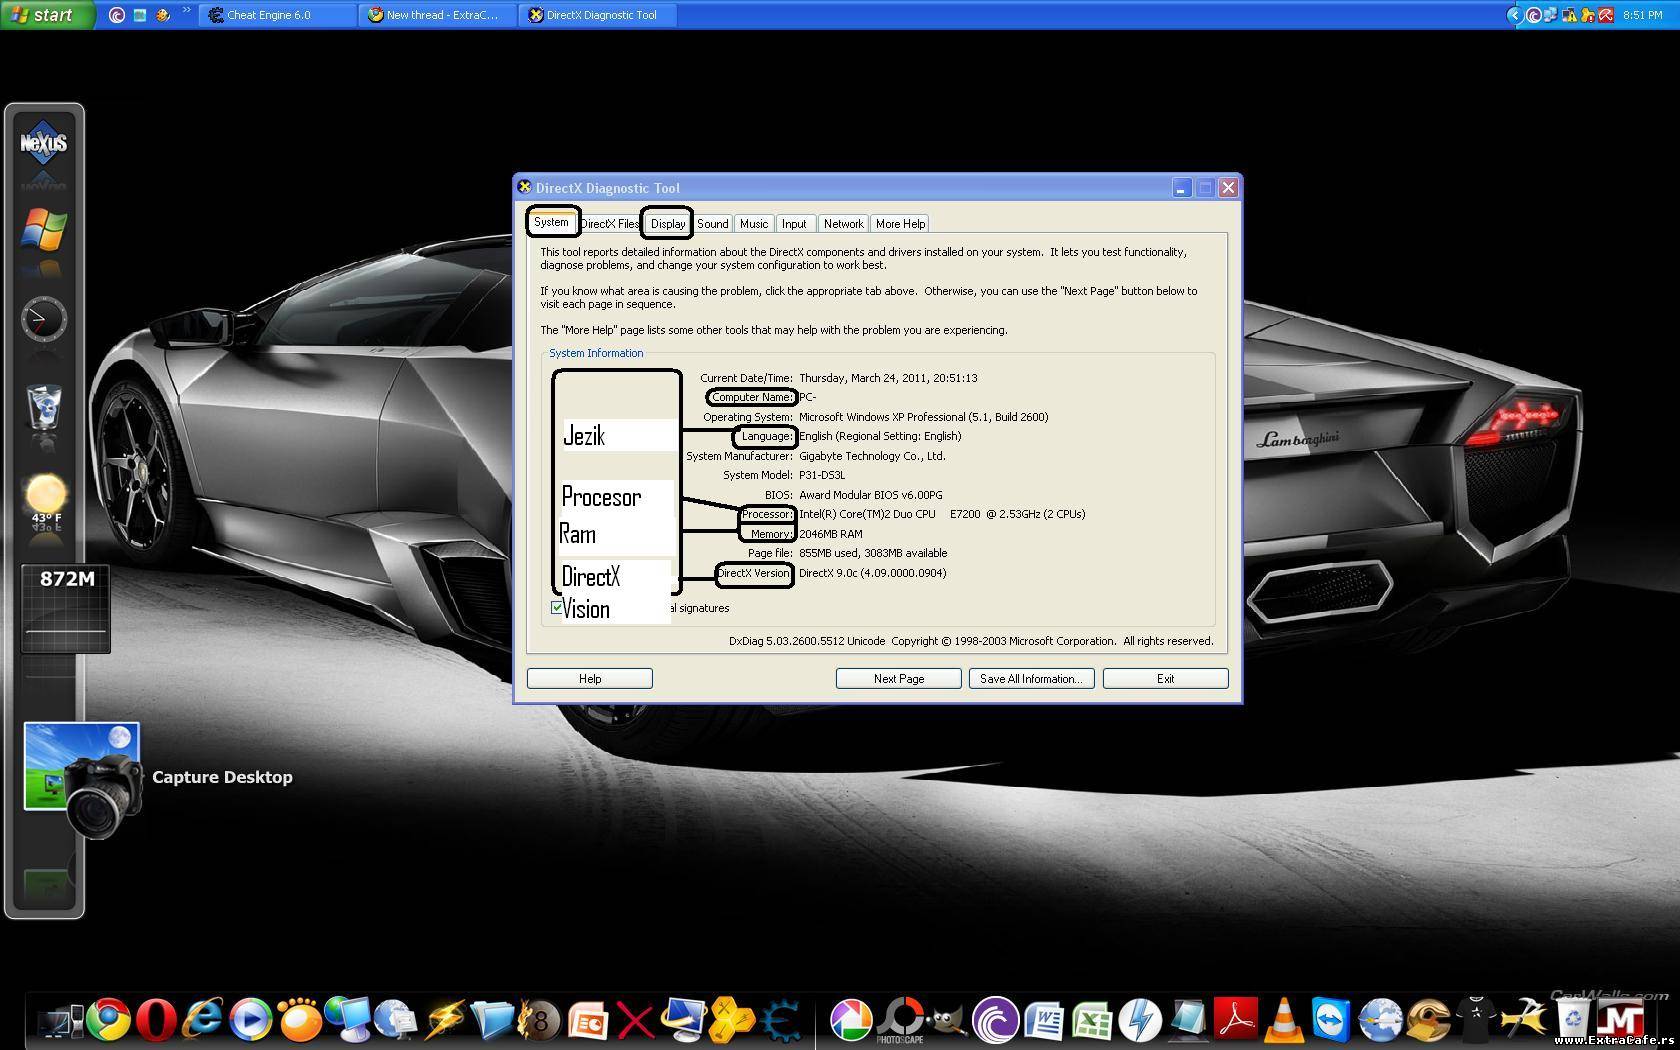Open the Input tab
Image resolution: width=1680 pixels, height=1050 pixels.
pyautogui.click(x=794, y=224)
